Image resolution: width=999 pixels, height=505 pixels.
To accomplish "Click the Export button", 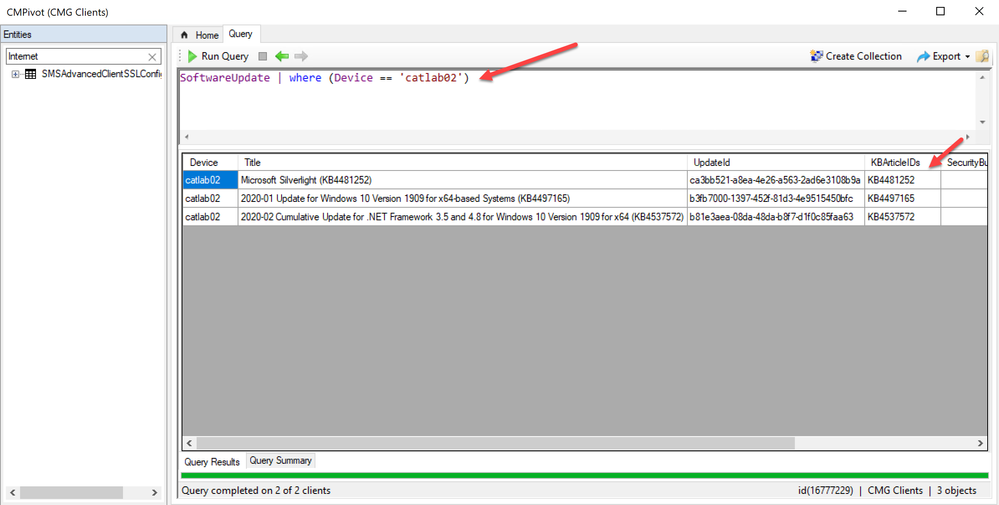I will [x=938, y=56].
